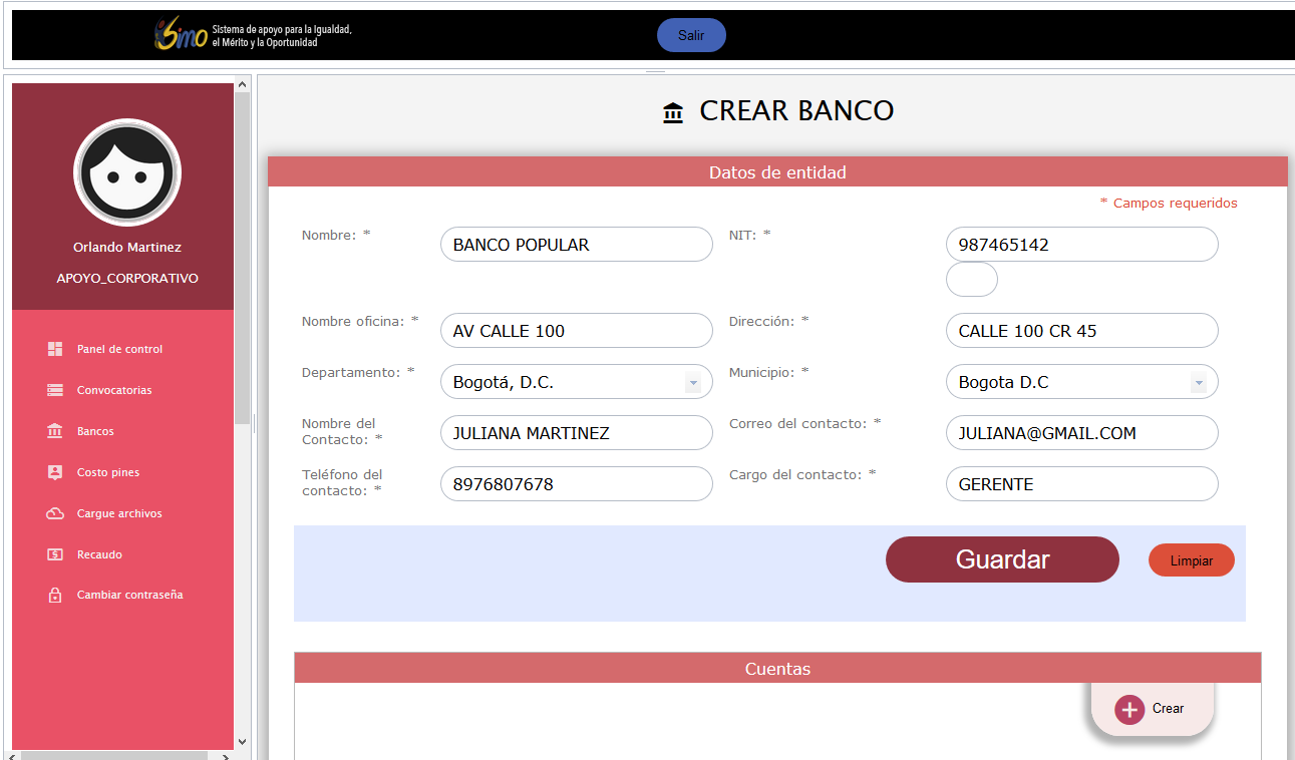Focus the Correo del contacto field
Screen dimensions: 1295x760
tap(1081, 433)
